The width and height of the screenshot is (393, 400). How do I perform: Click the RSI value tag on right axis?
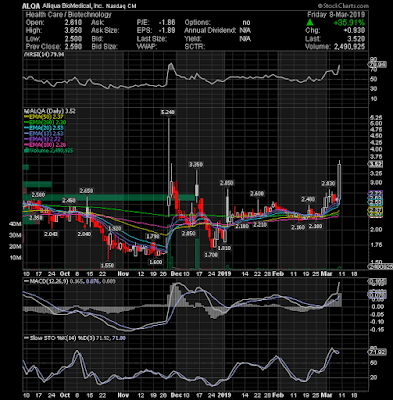pyautogui.click(x=377, y=64)
